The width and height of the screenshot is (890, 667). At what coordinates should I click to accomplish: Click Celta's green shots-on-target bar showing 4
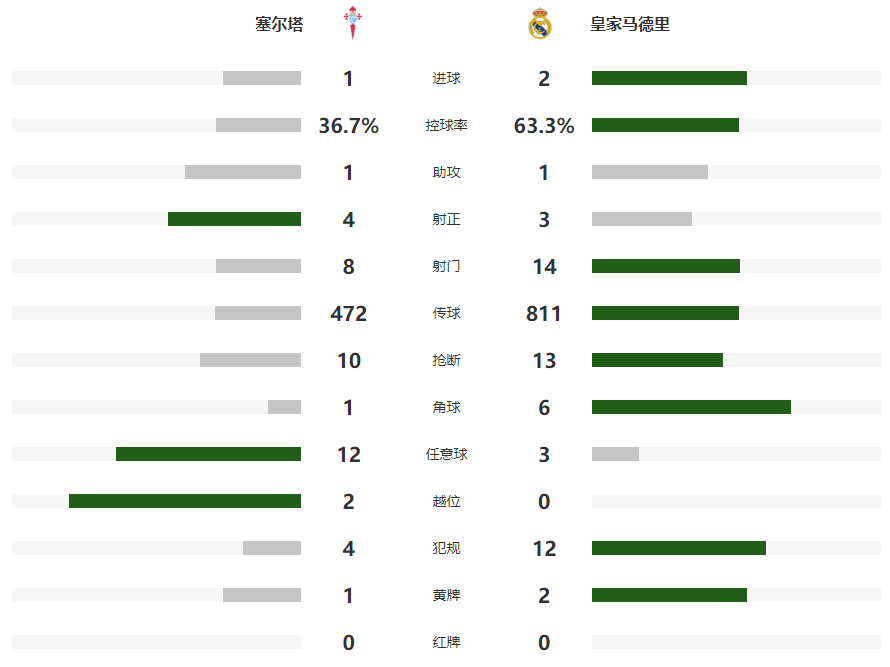tap(234, 219)
